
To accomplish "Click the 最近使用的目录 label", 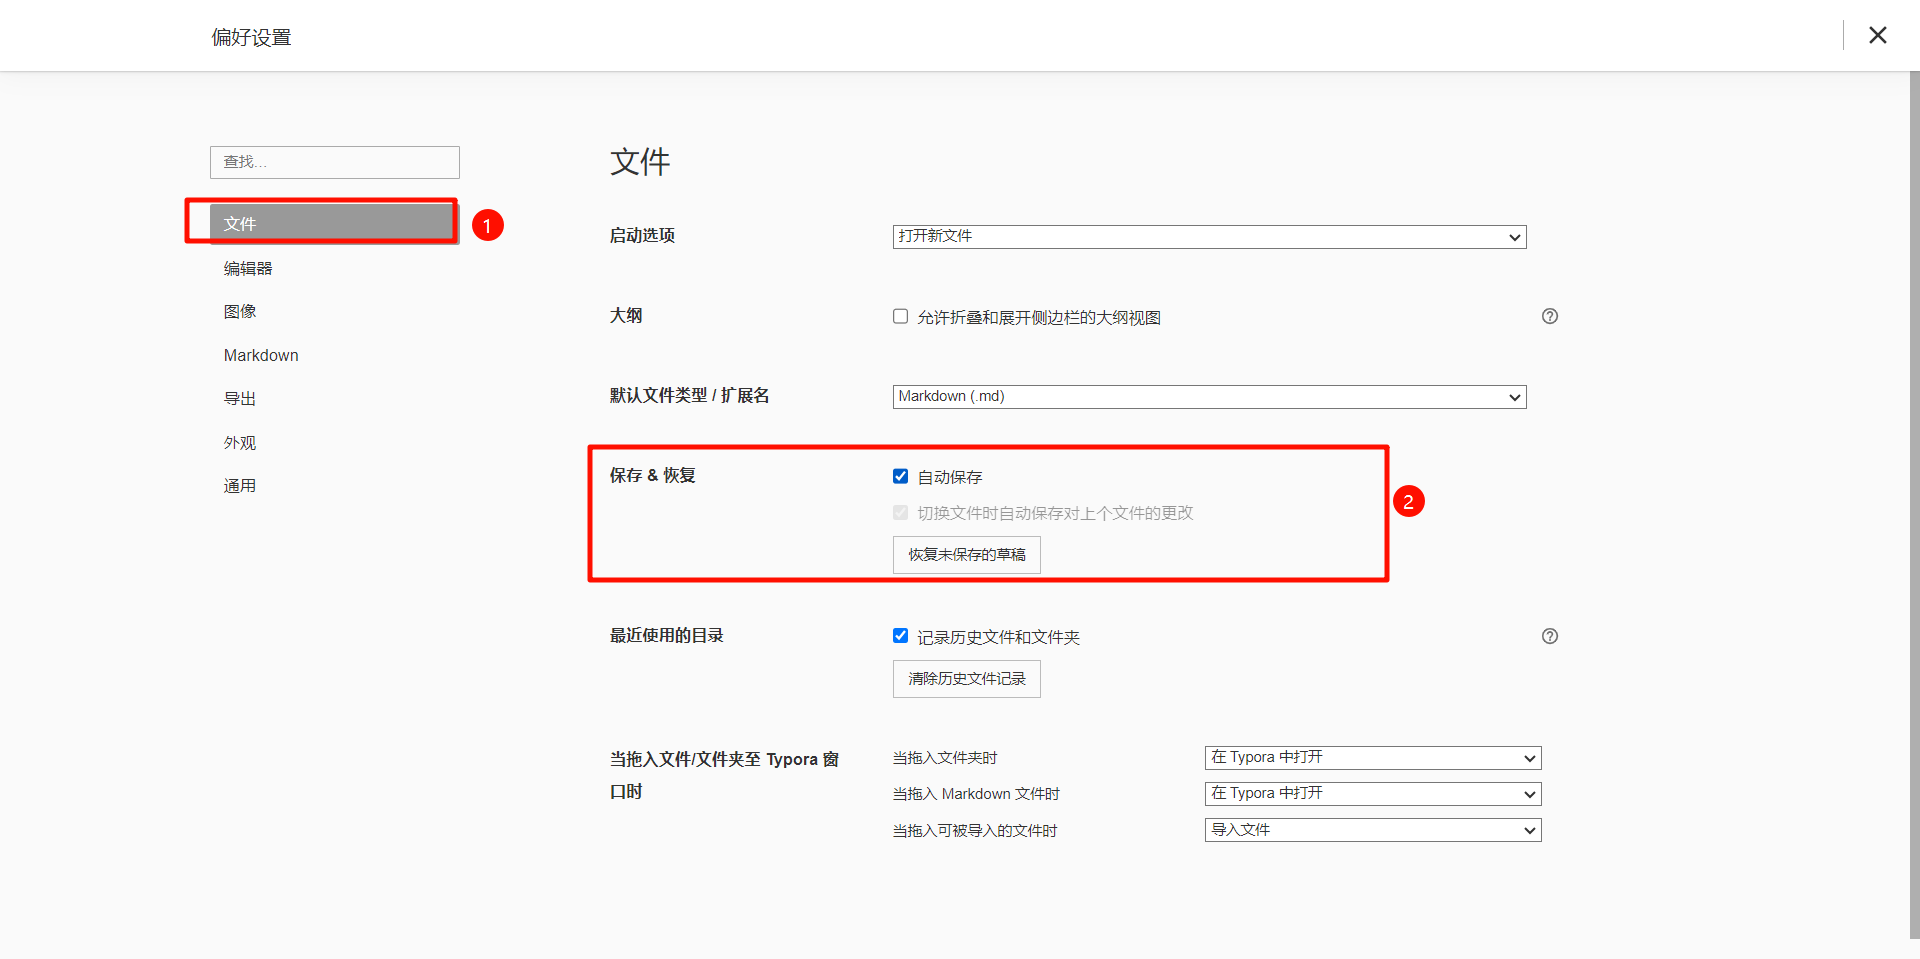I will [x=667, y=635].
